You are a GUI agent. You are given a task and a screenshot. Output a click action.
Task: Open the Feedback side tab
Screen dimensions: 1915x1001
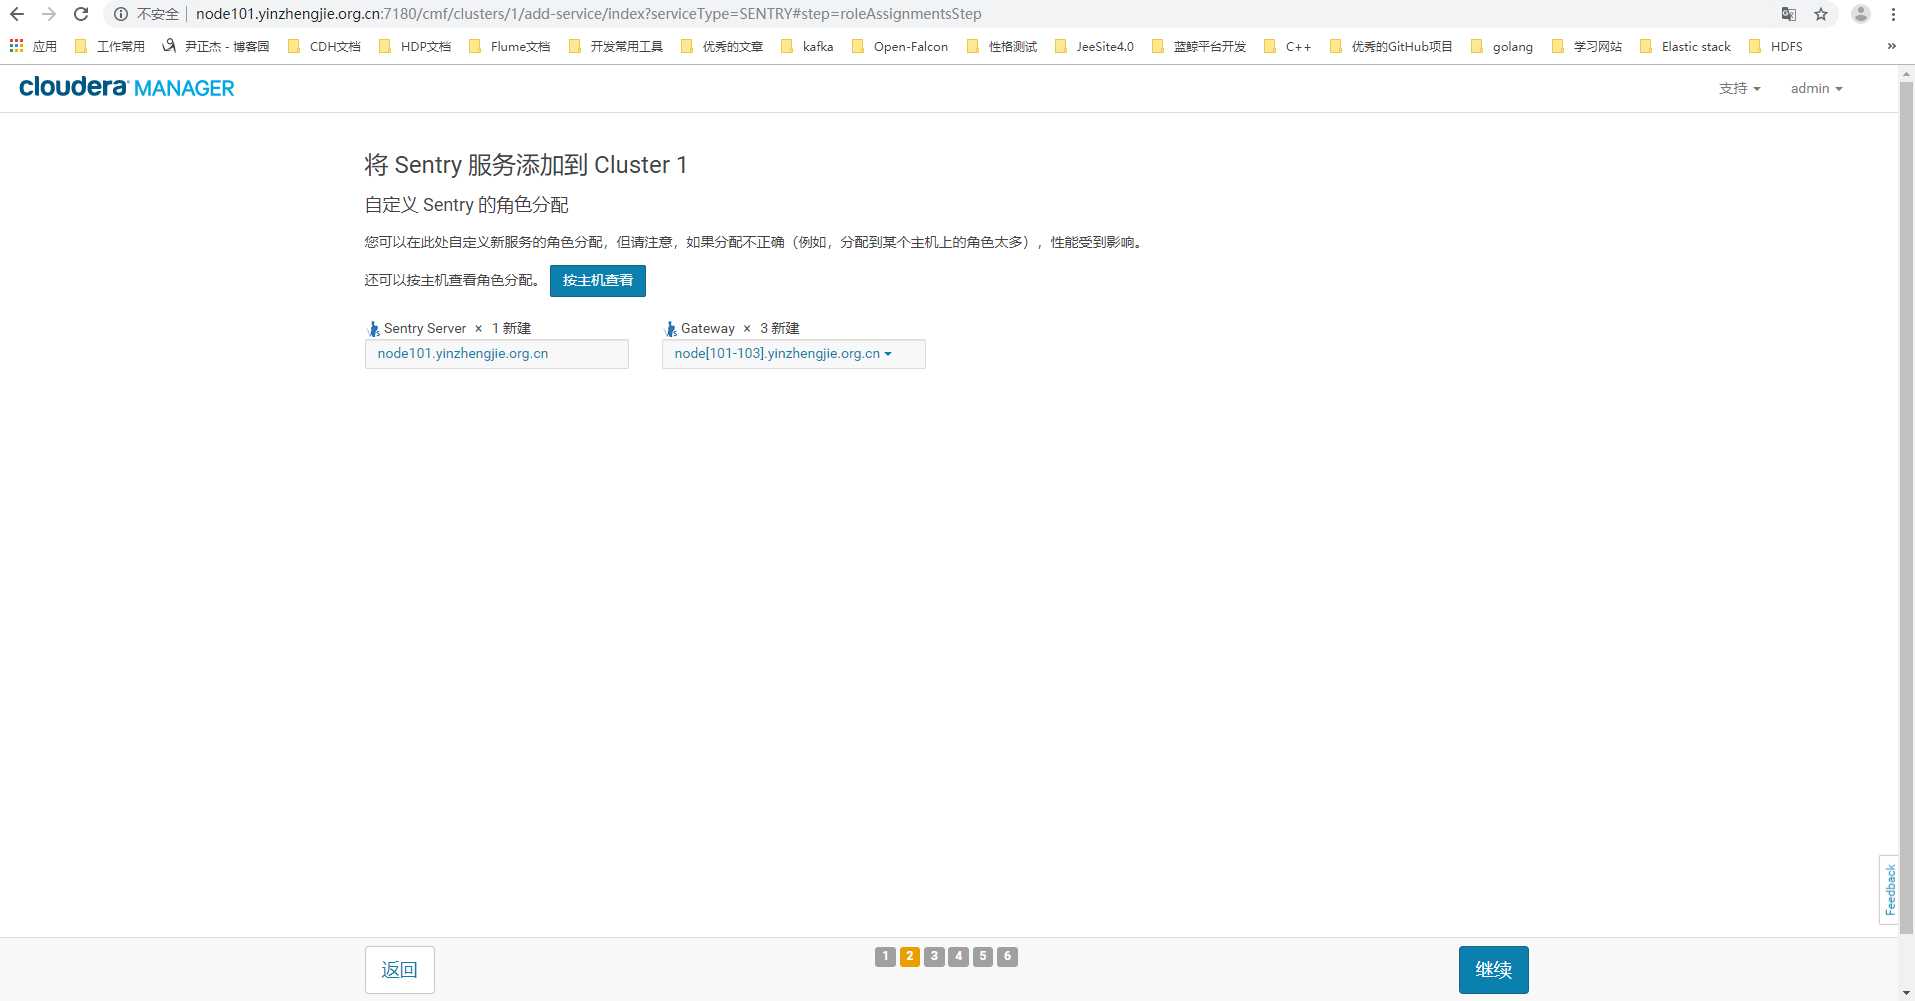(x=1889, y=890)
